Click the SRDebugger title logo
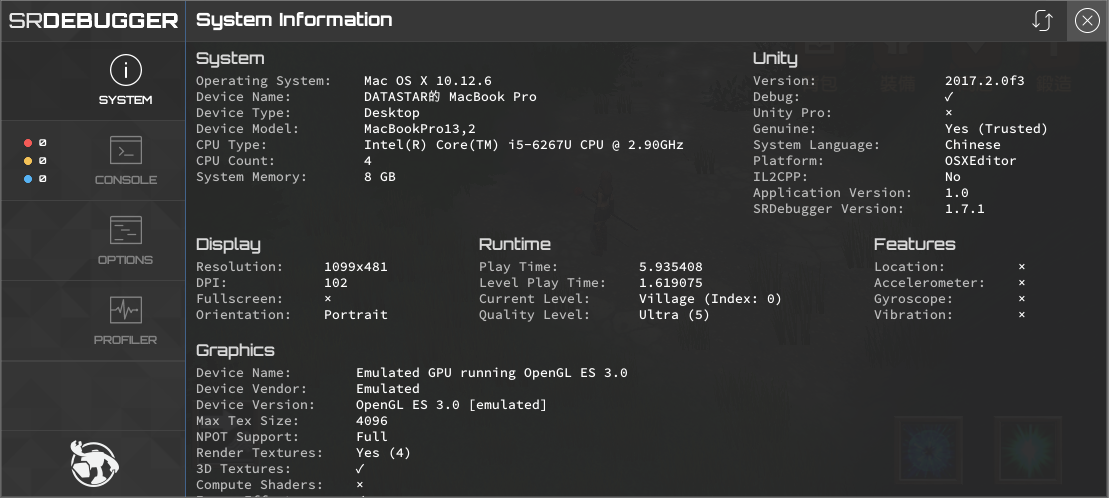Image resolution: width=1109 pixels, height=498 pixels. tap(93, 21)
